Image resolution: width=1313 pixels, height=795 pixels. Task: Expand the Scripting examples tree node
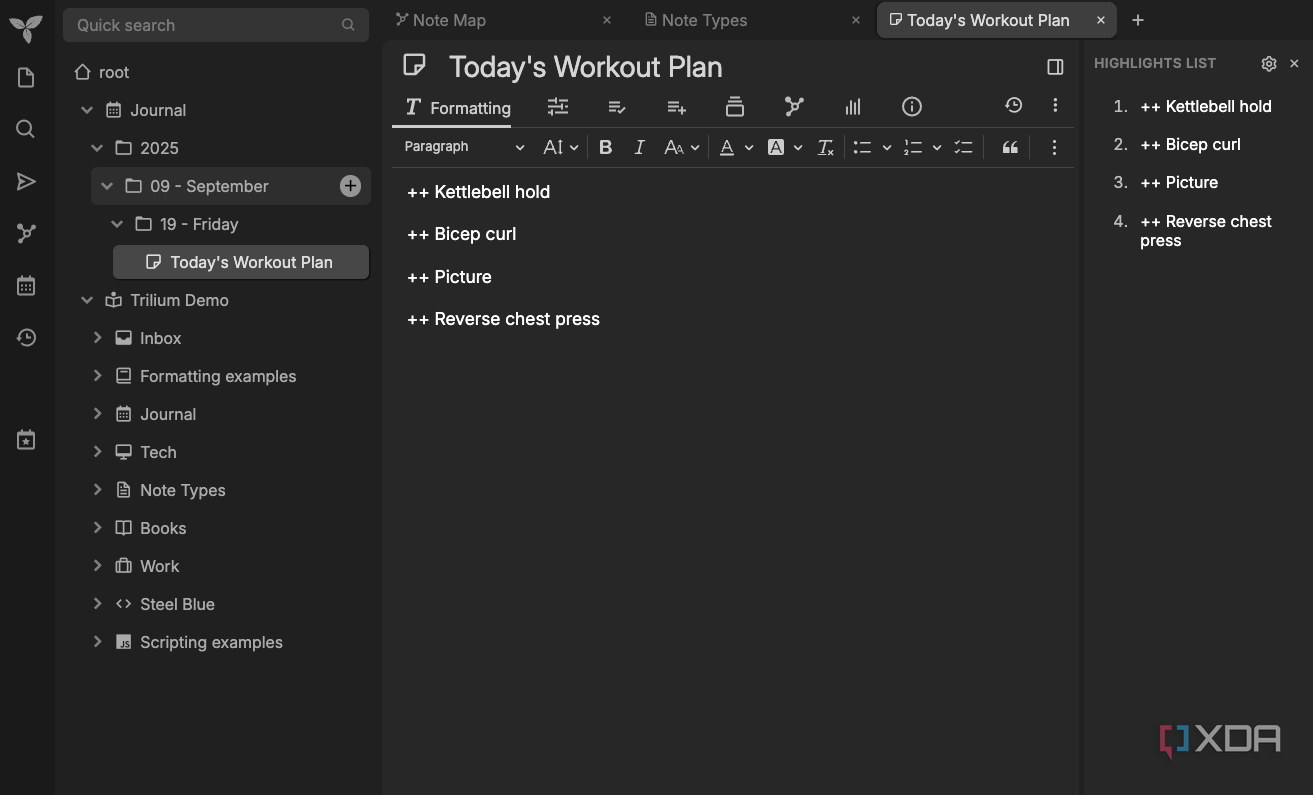tap(97, 642)
